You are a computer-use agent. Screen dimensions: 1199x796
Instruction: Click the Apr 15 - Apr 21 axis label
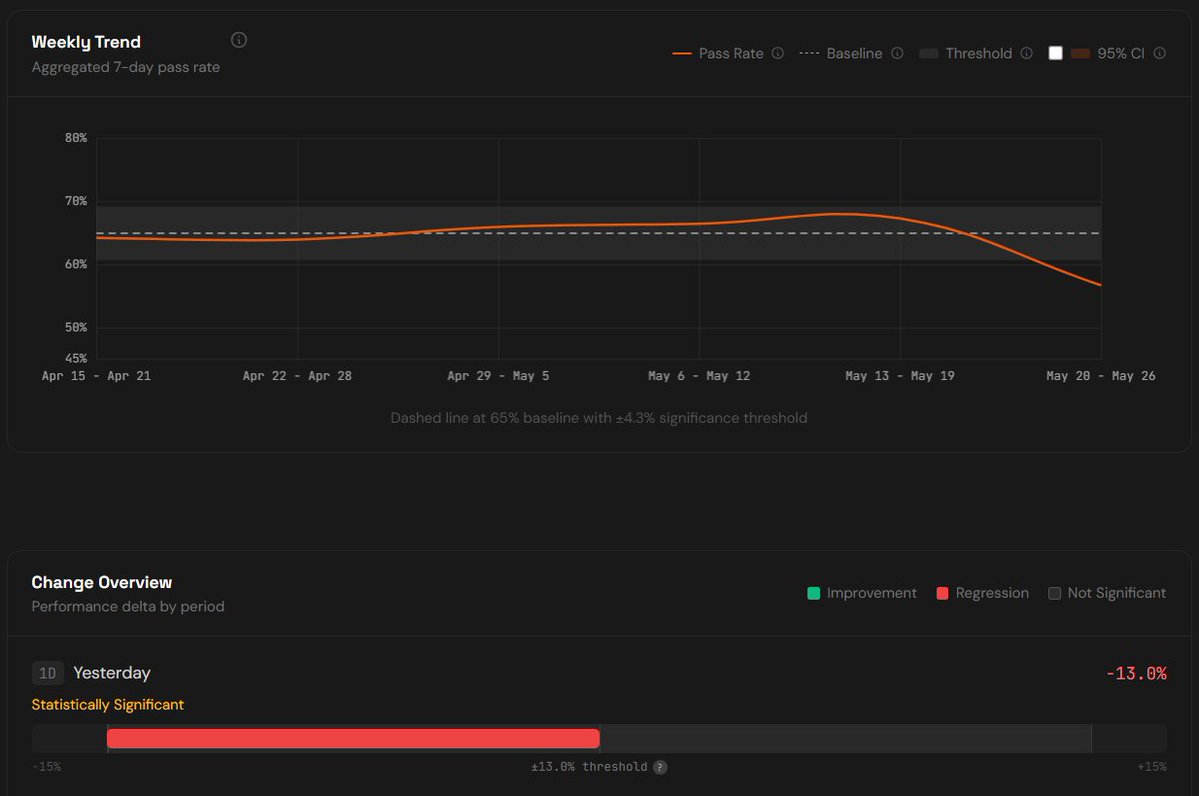click(x=96, y=375)
